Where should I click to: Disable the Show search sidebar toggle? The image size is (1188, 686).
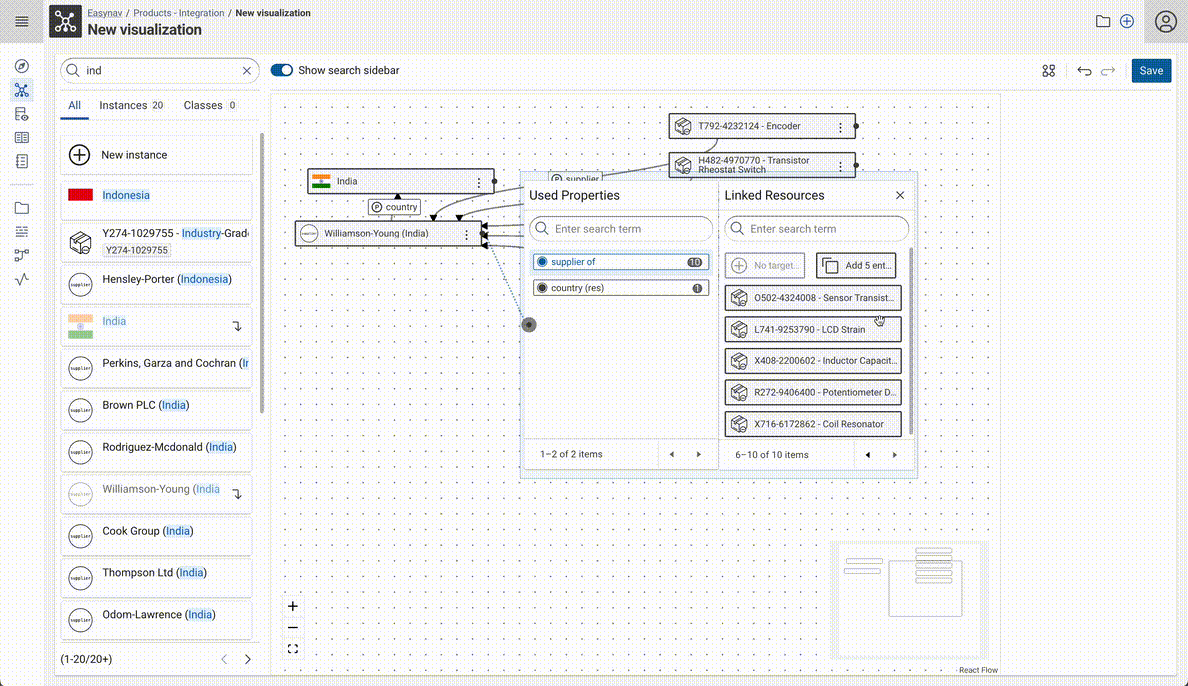pyautogui.click(x=281, y=70)
